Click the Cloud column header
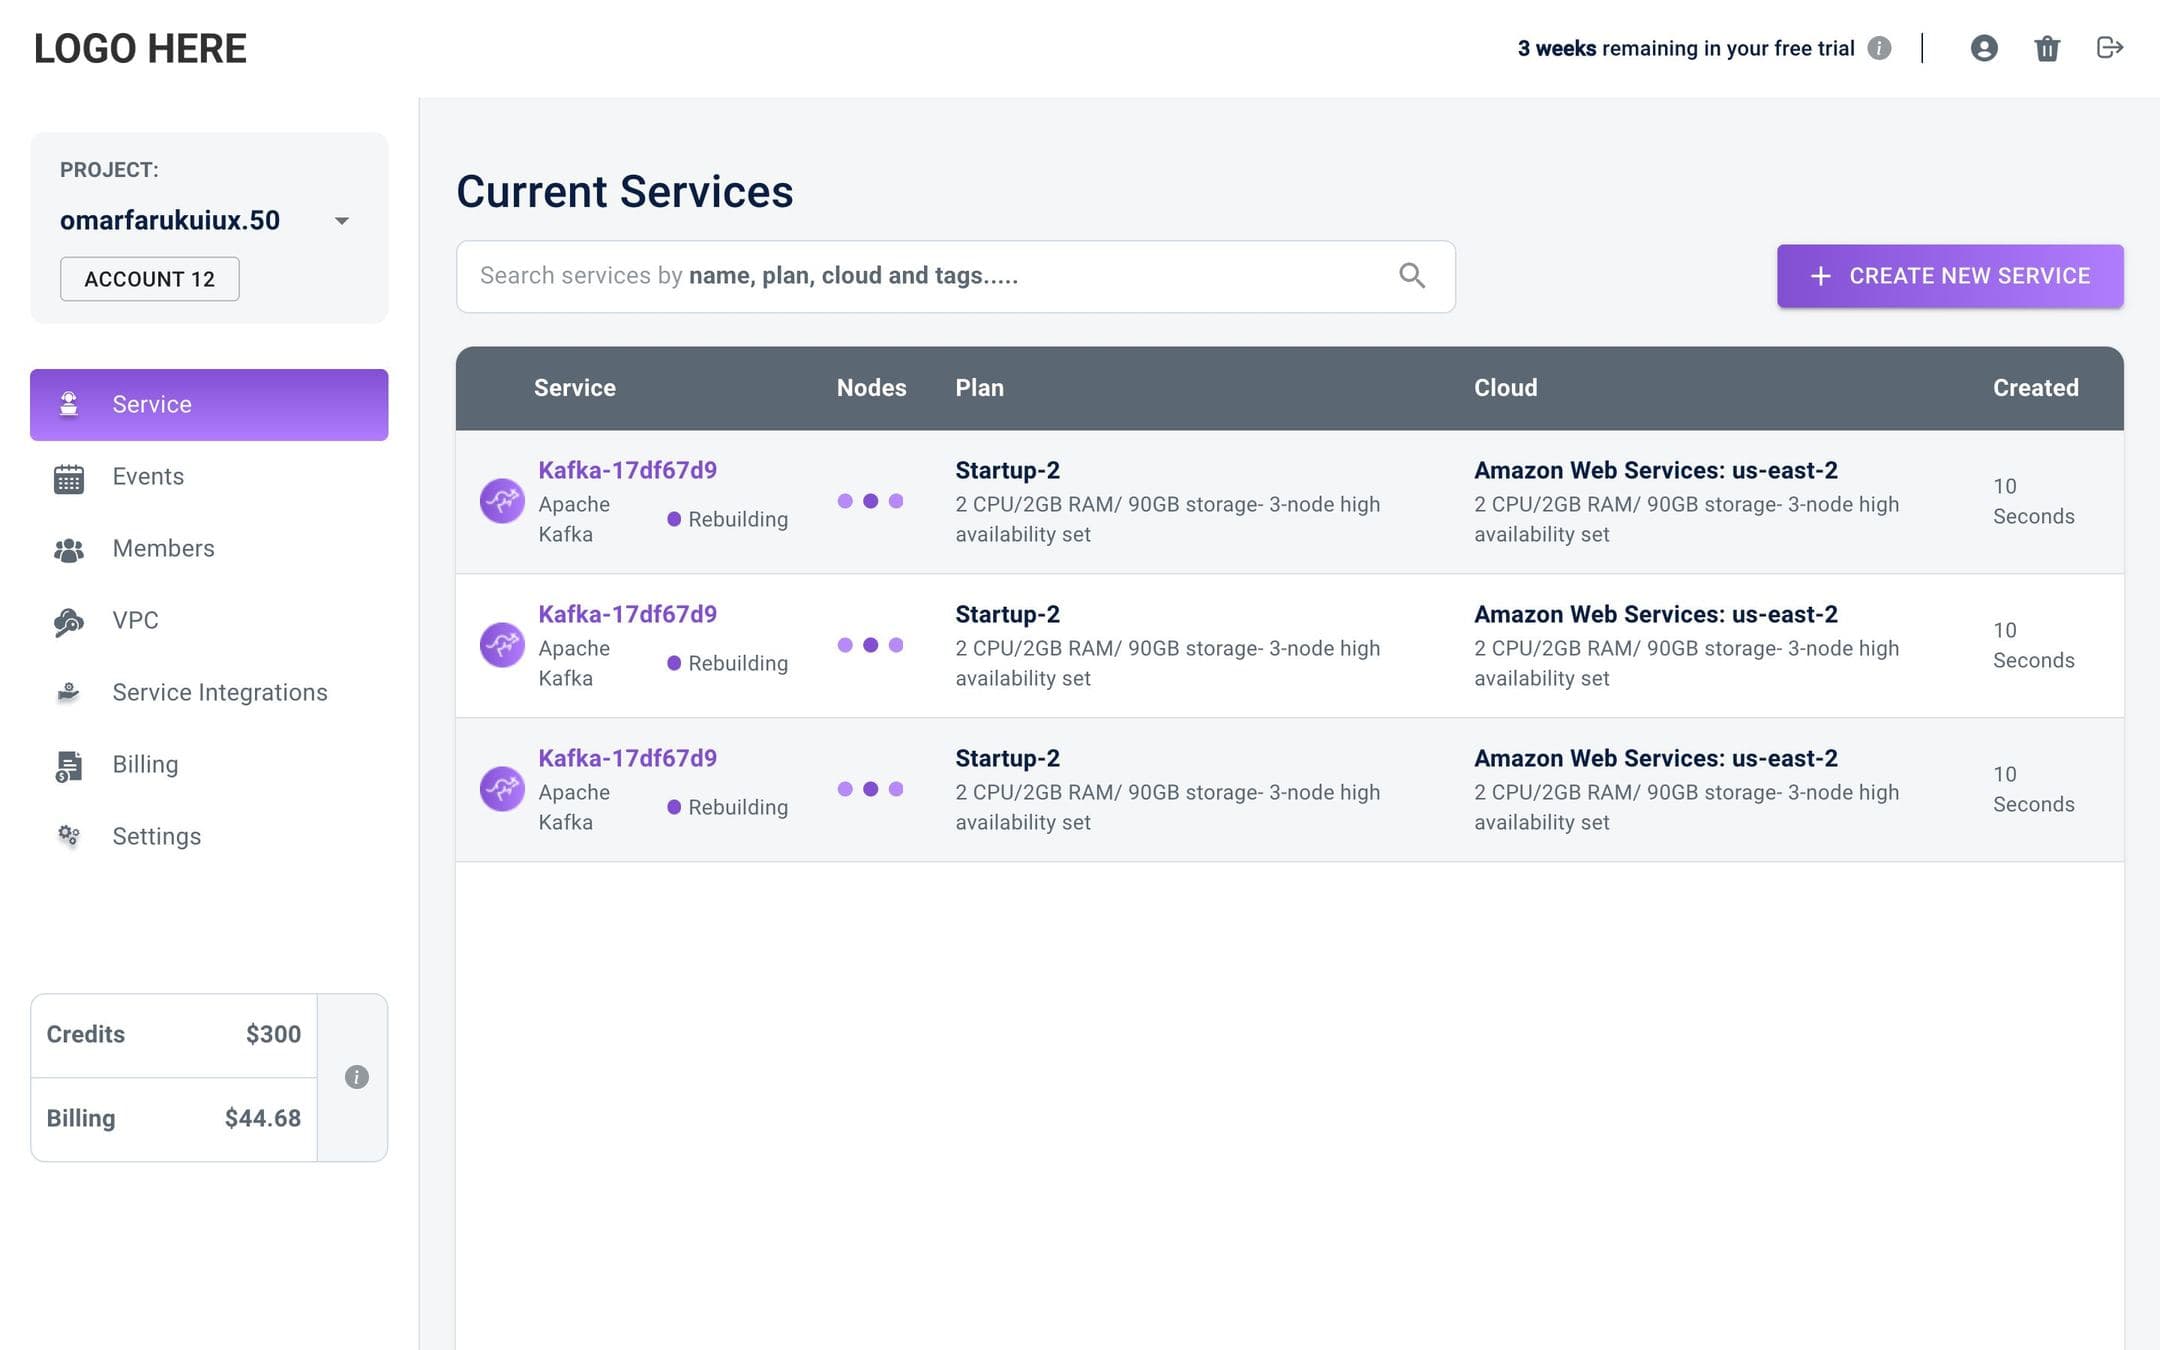 [x=1505, y=388]
